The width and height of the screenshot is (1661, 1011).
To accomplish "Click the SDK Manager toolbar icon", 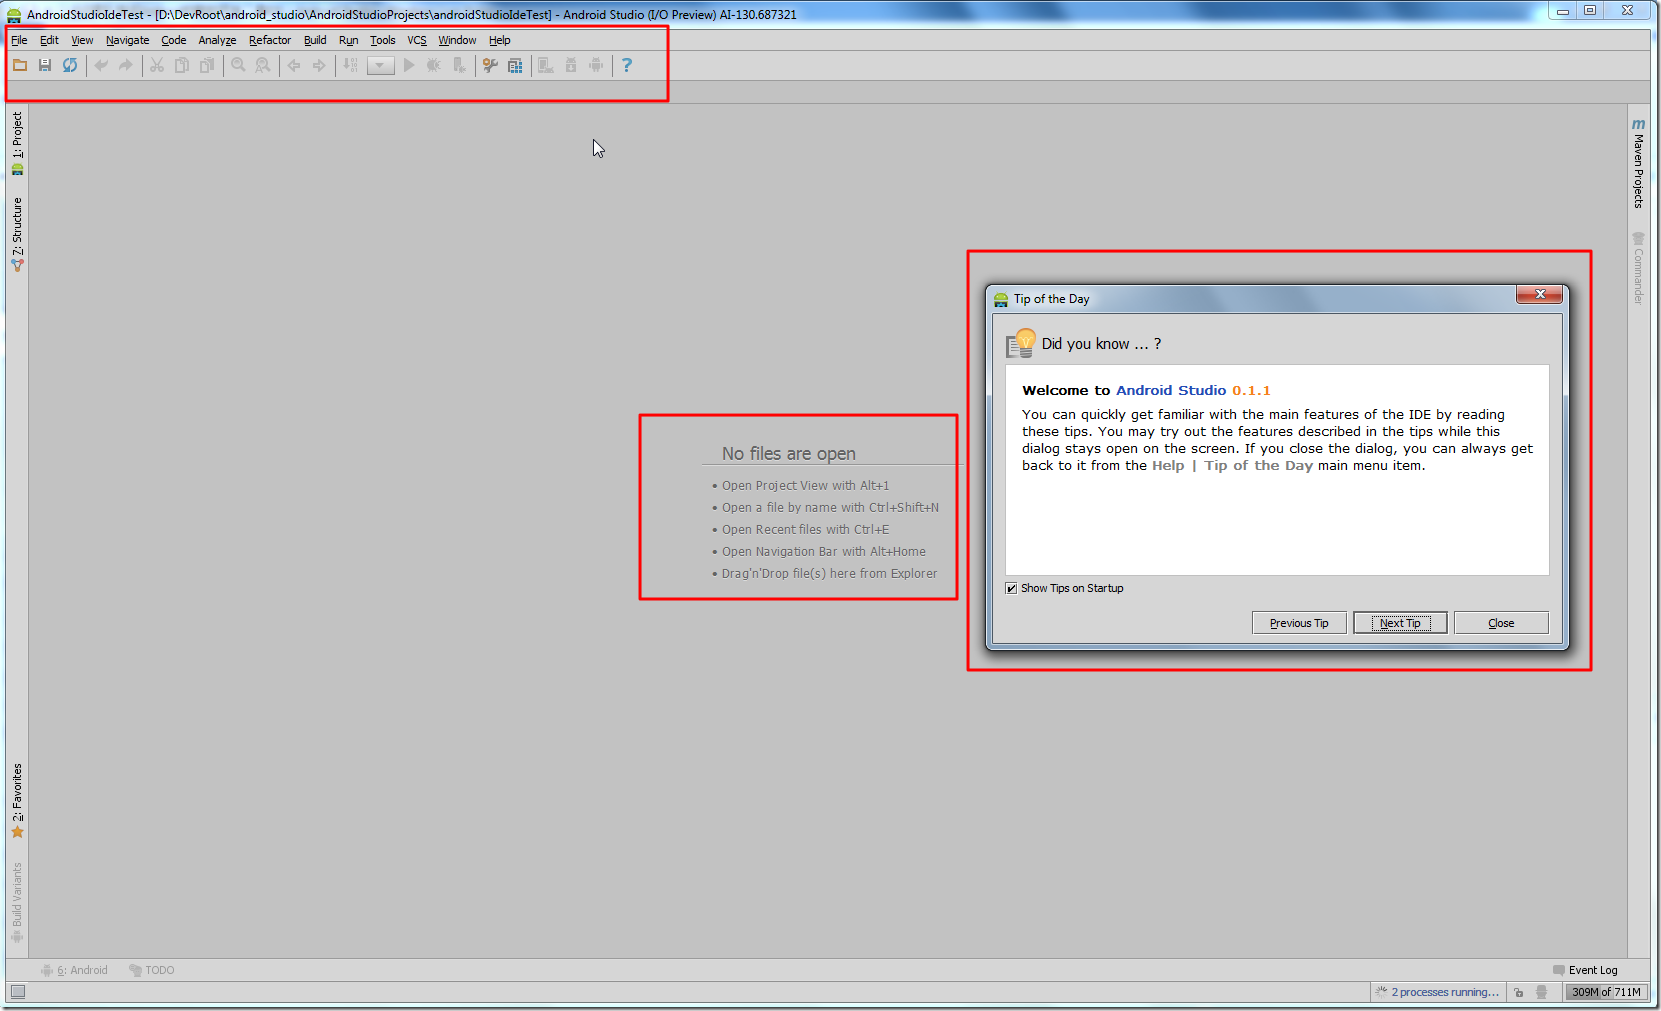I will 571,65.
